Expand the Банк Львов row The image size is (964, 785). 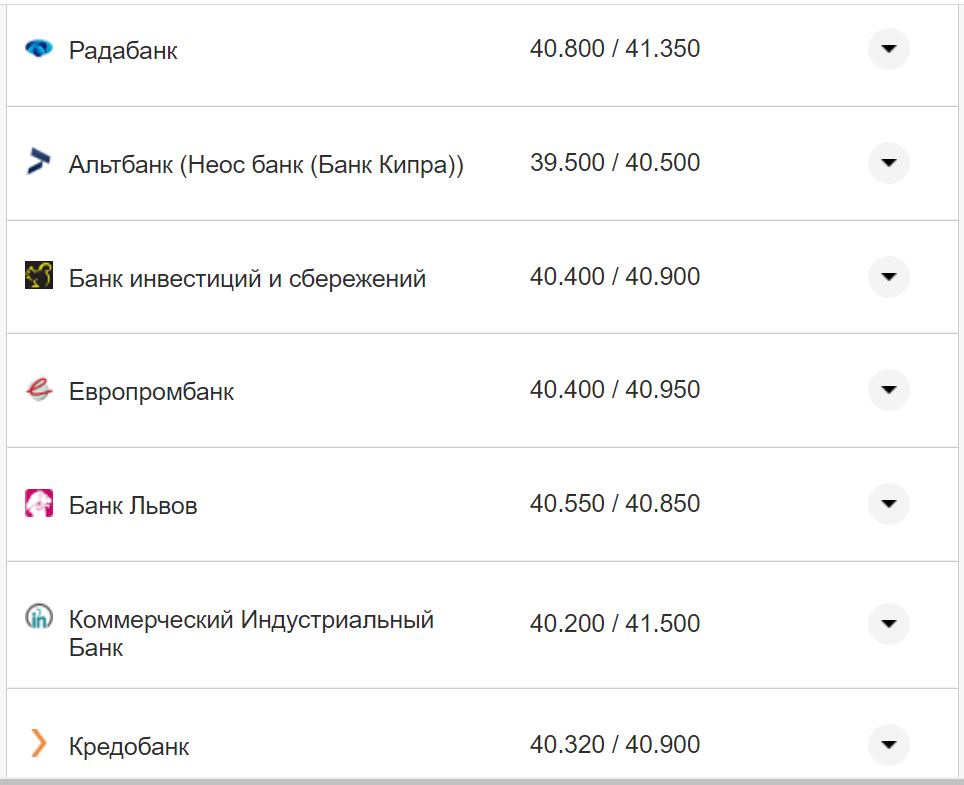click(x=888, y=503)
